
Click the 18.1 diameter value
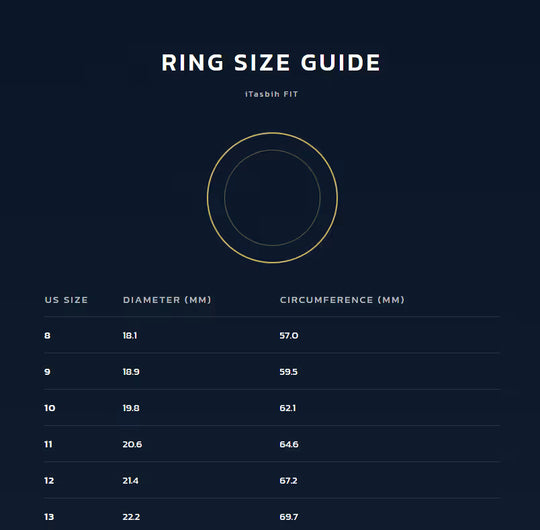point(130,335)
